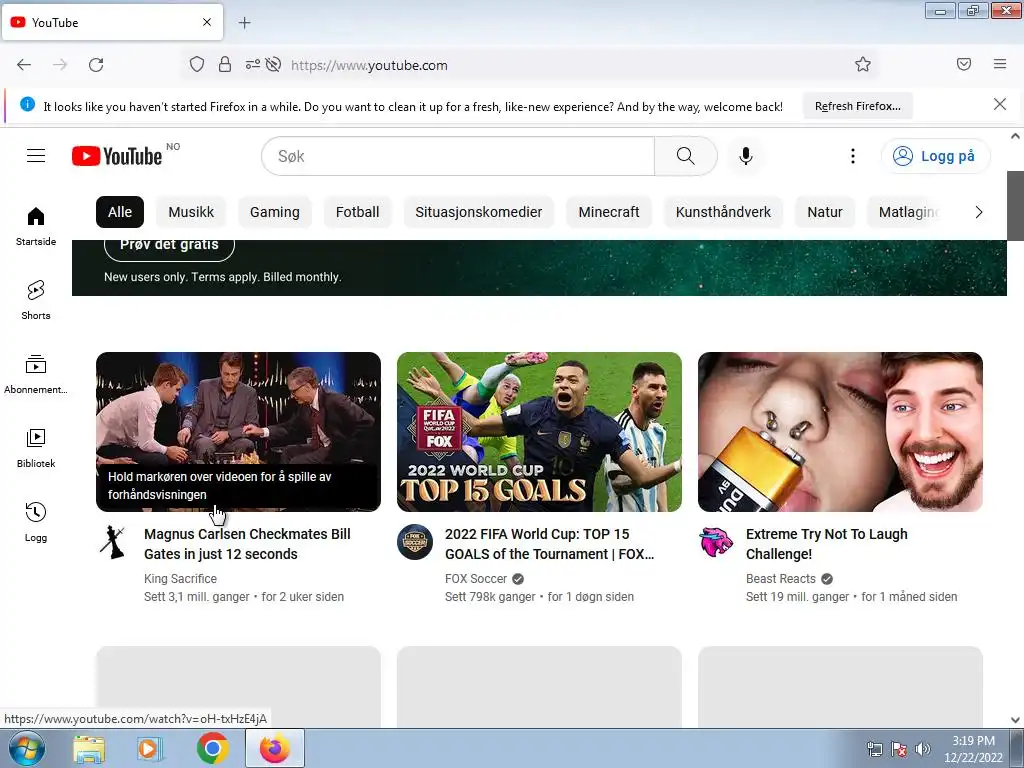This screenshot has width=1024, height=768.
Task: Open Google Chrome from taskbar
Action: pyautogui.click(x=213, y=748)
